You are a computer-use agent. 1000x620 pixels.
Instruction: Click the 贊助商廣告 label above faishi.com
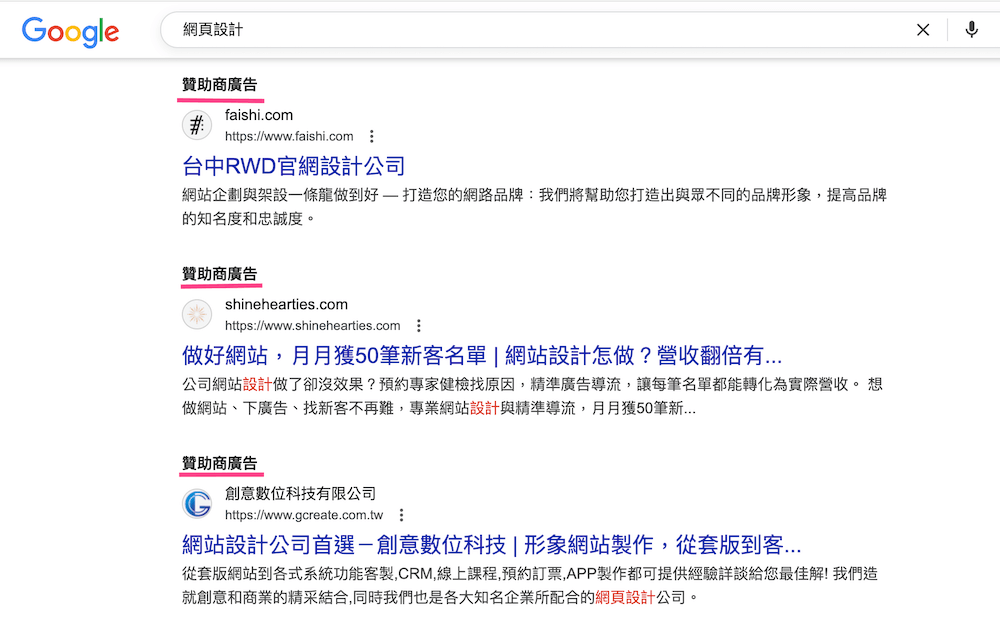[219, 85]
